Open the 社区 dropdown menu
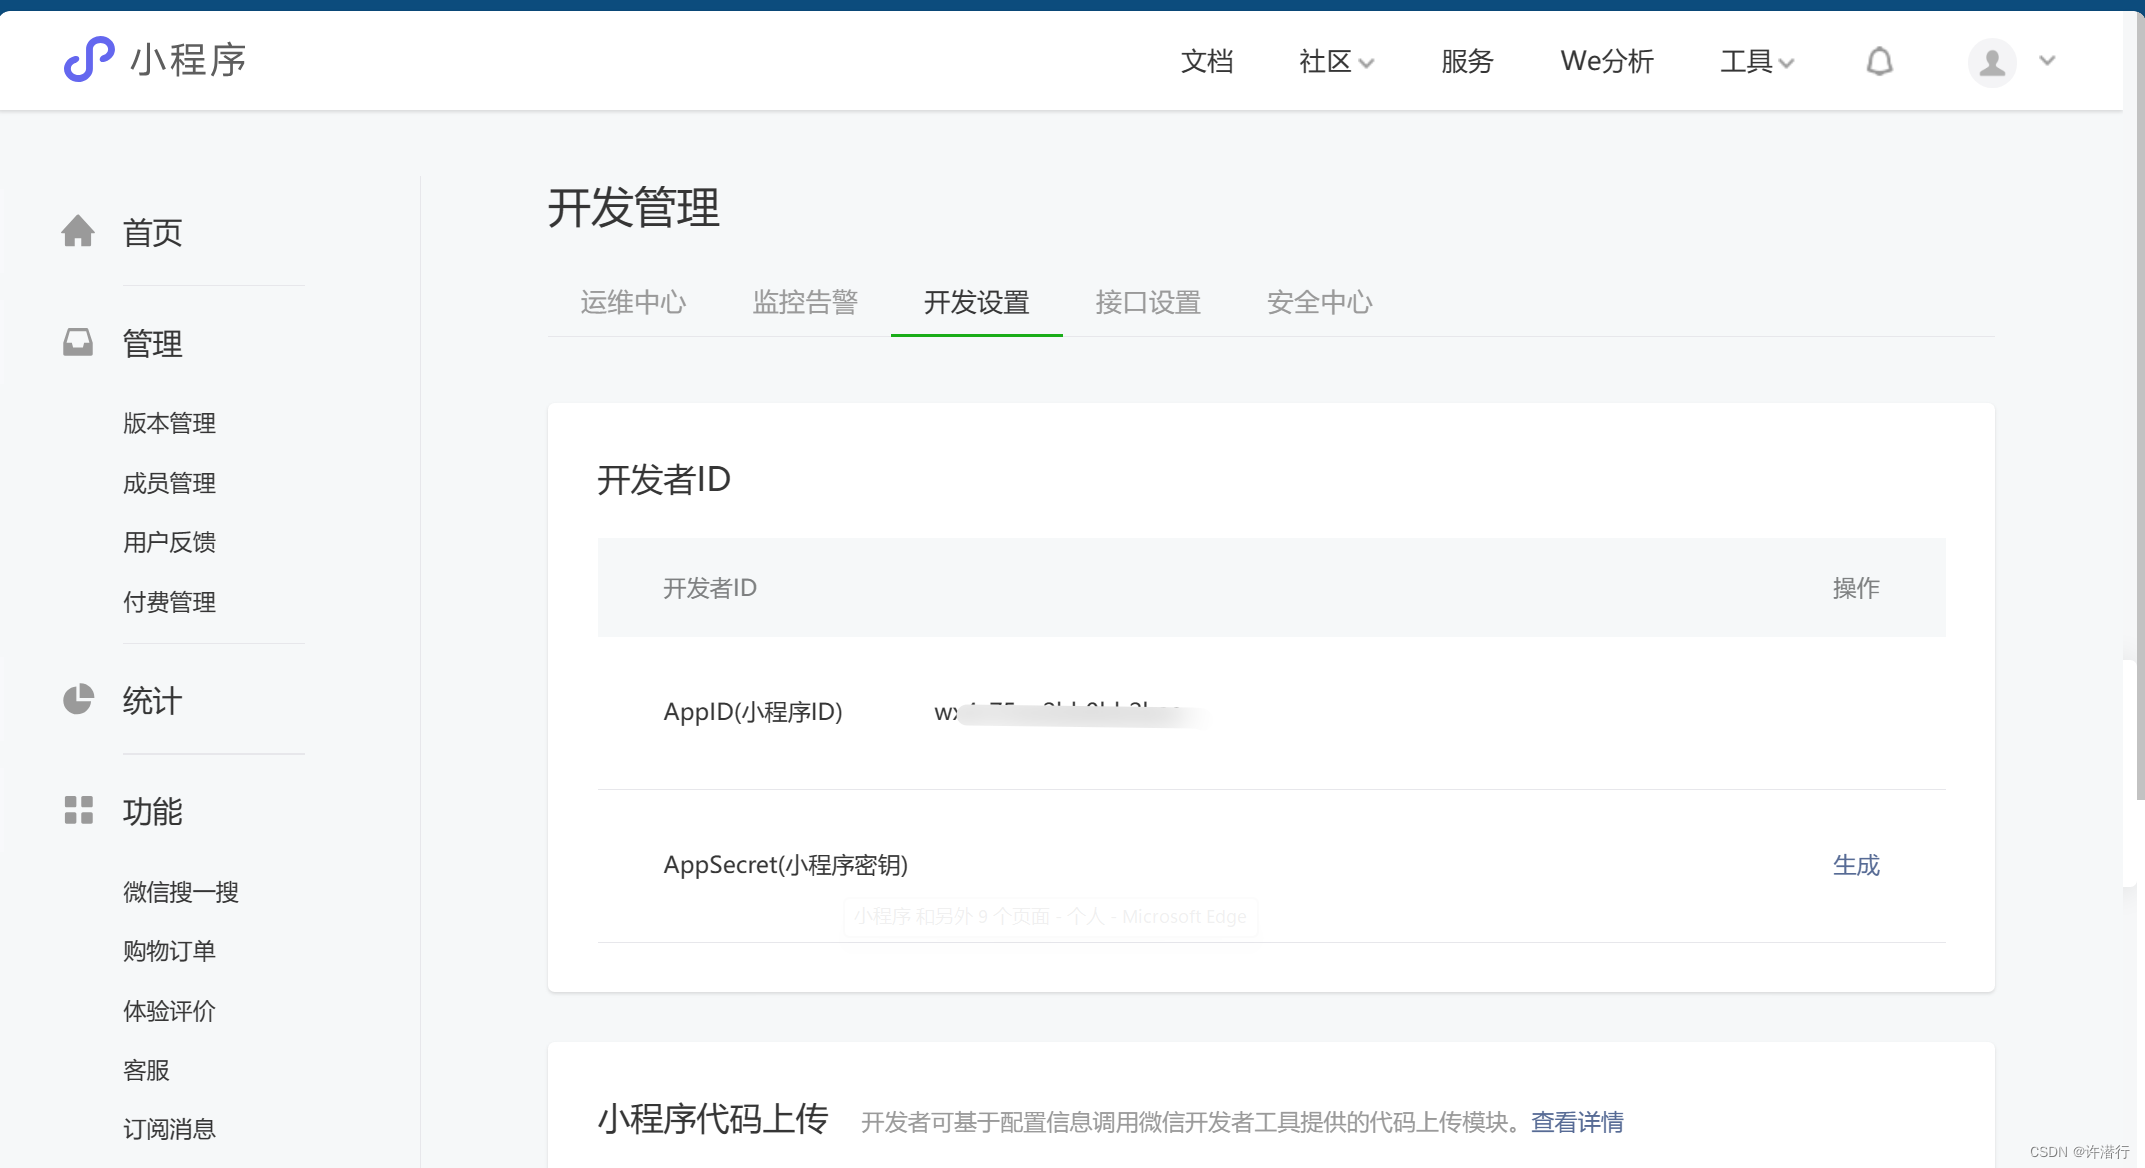This screenshot has height=1168, width=2145. pyautogui.click(x=1336, y=62)
